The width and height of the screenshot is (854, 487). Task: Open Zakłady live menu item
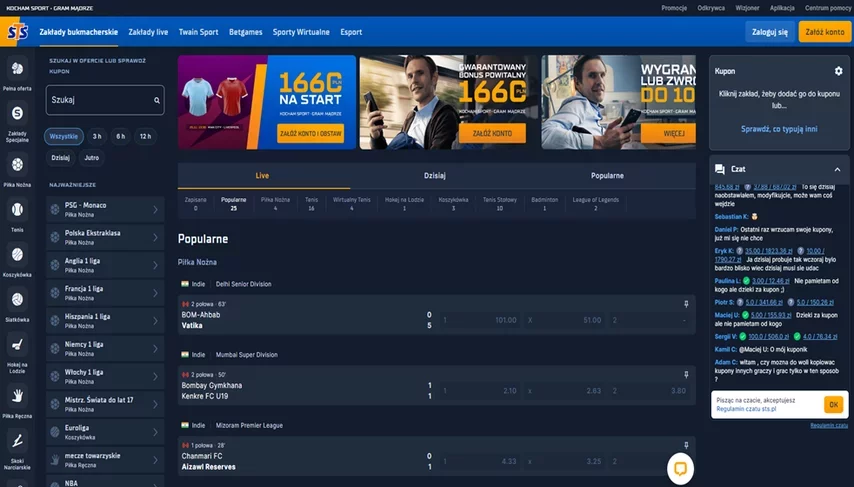[148, 32]
